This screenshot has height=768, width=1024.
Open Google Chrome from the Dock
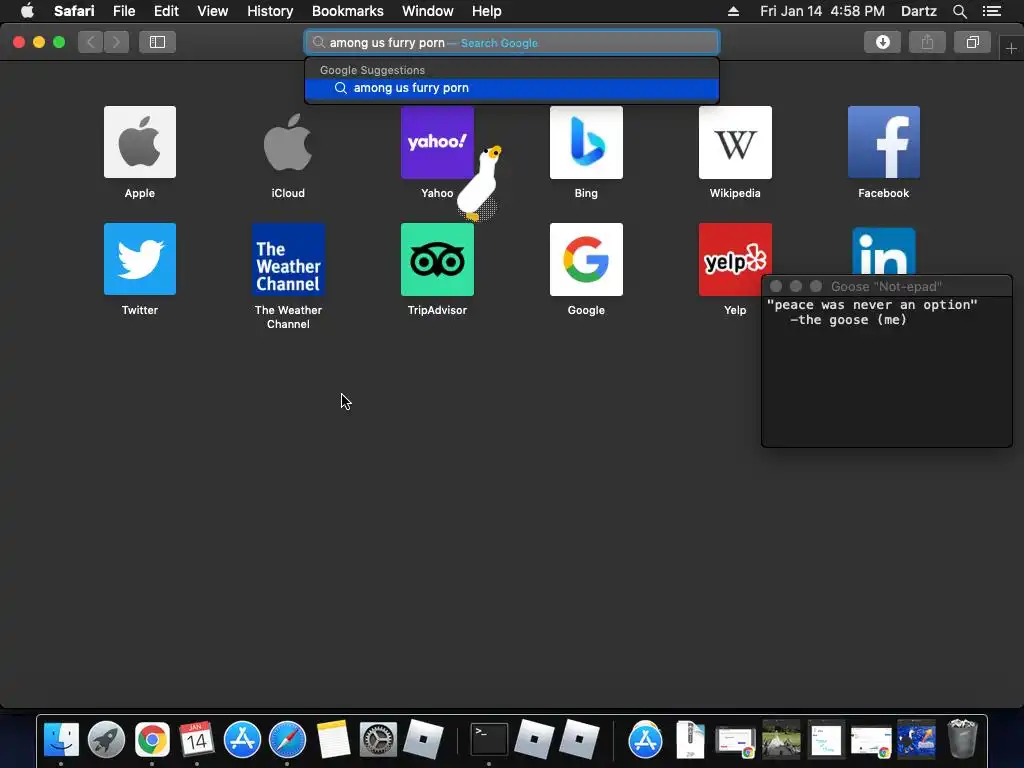(152, 739)
